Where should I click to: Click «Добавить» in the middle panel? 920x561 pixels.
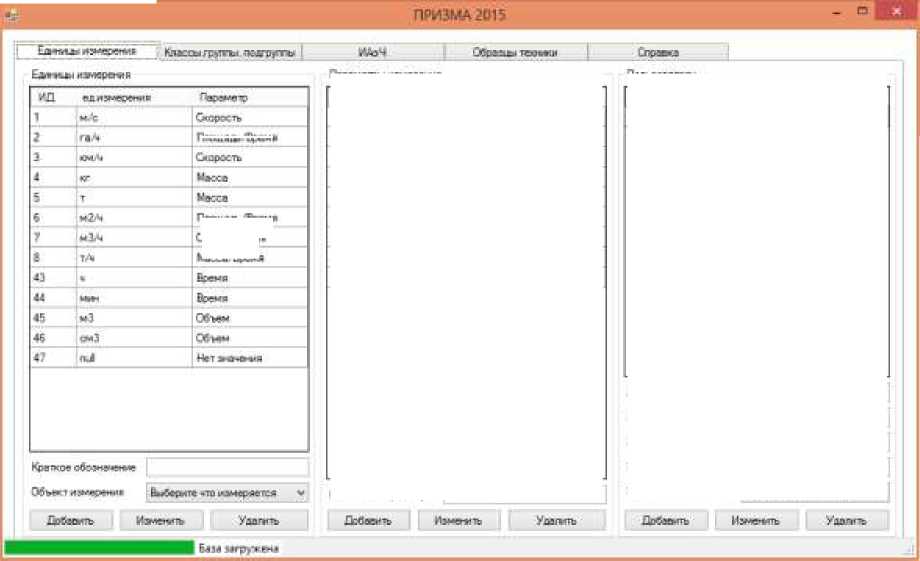click(x=368, y=521)
